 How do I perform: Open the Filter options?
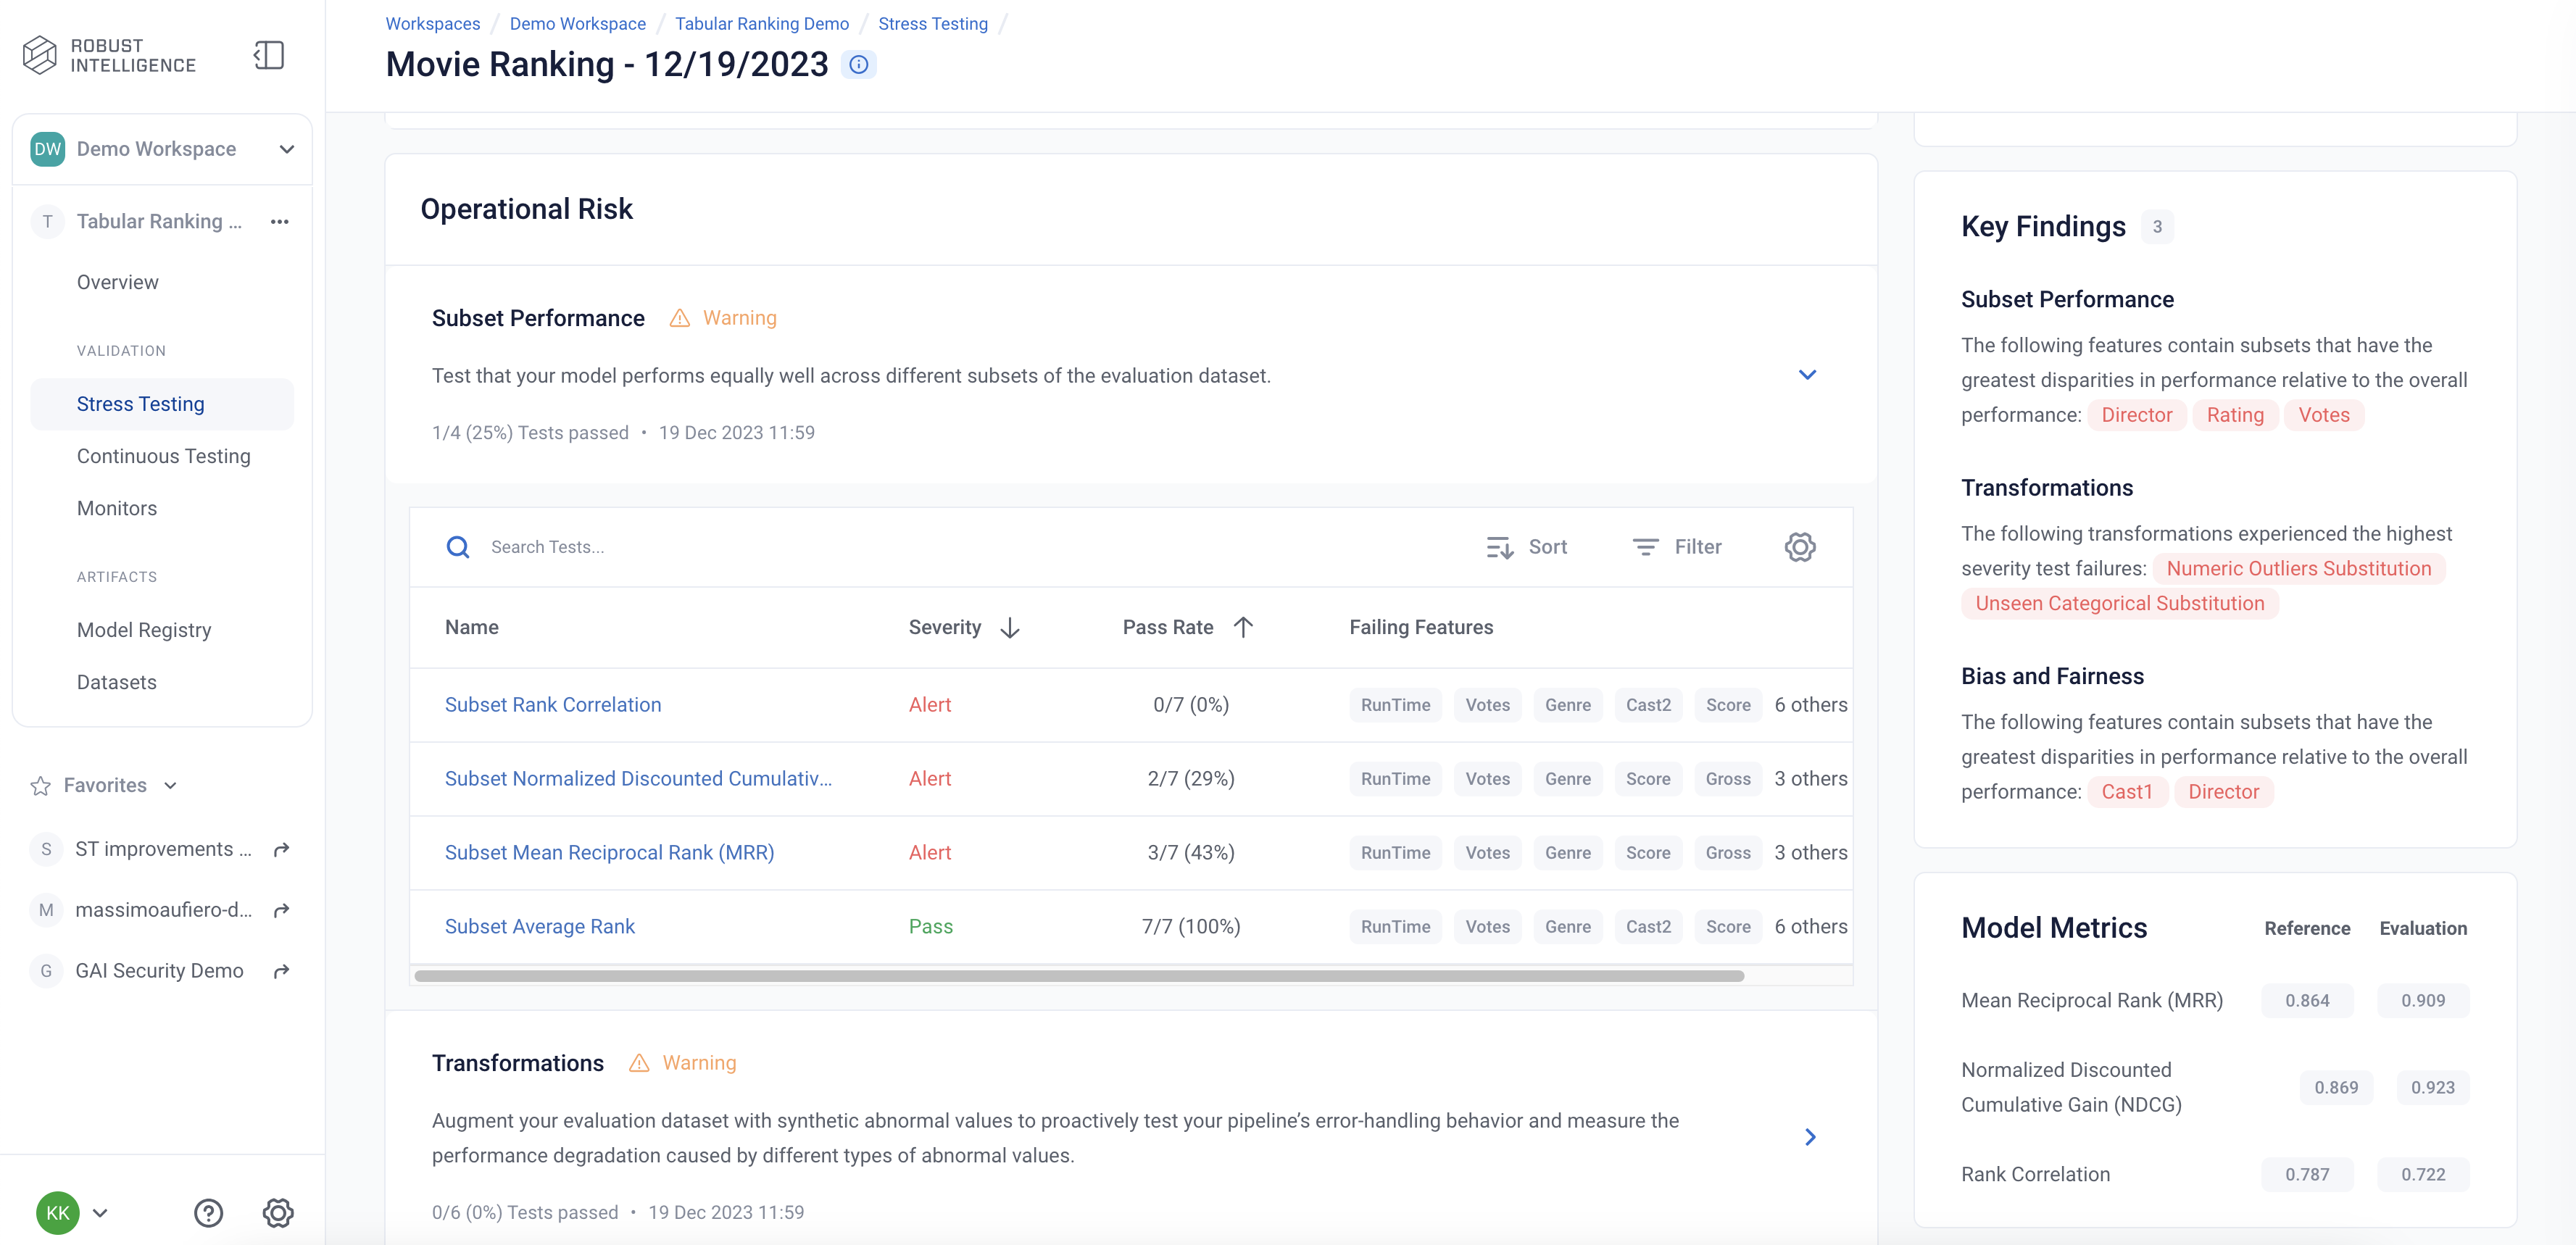pos(1677,547)
